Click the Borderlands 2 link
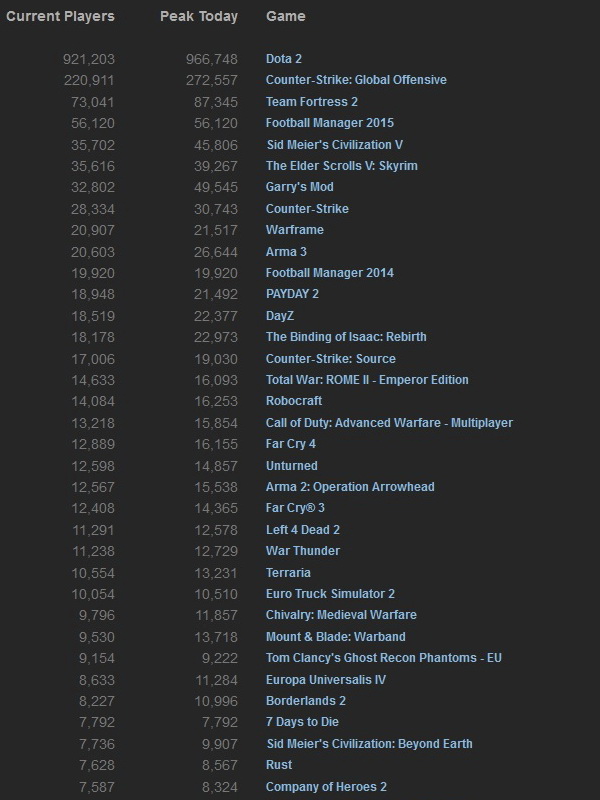600x800 pixels. [306, 701]
